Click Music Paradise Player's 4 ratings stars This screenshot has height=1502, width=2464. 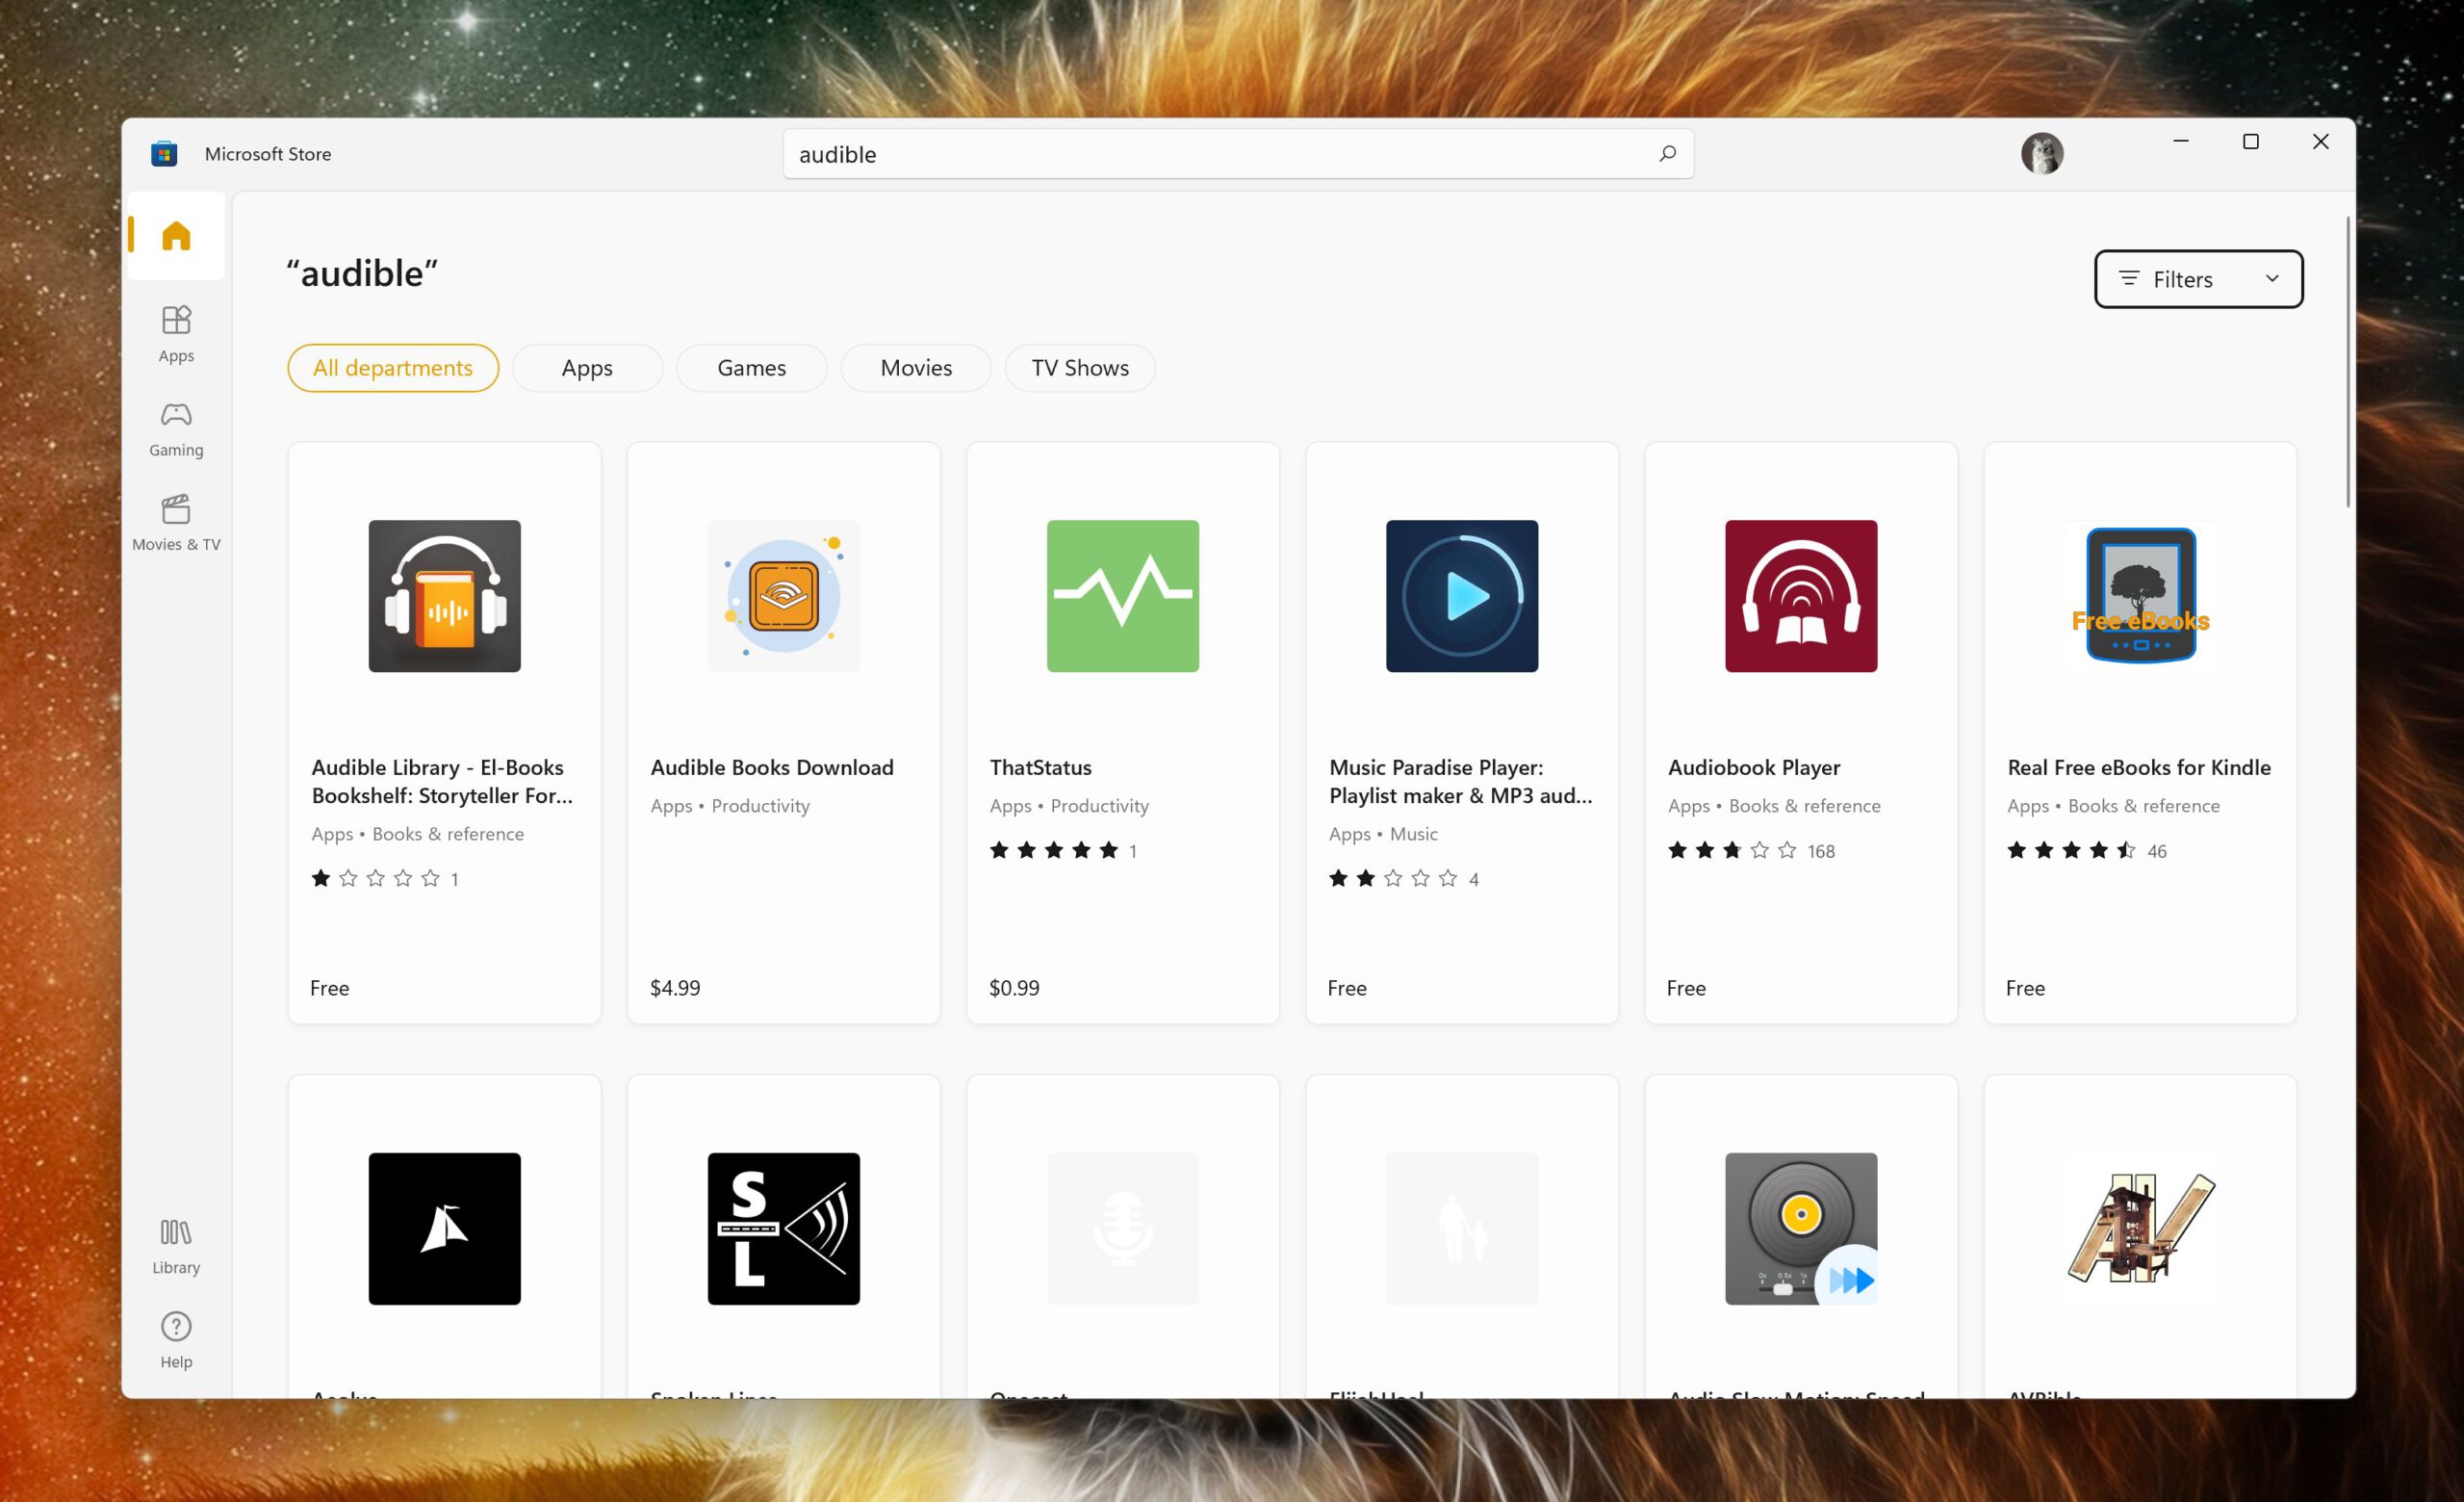[x=1393, y=878]
